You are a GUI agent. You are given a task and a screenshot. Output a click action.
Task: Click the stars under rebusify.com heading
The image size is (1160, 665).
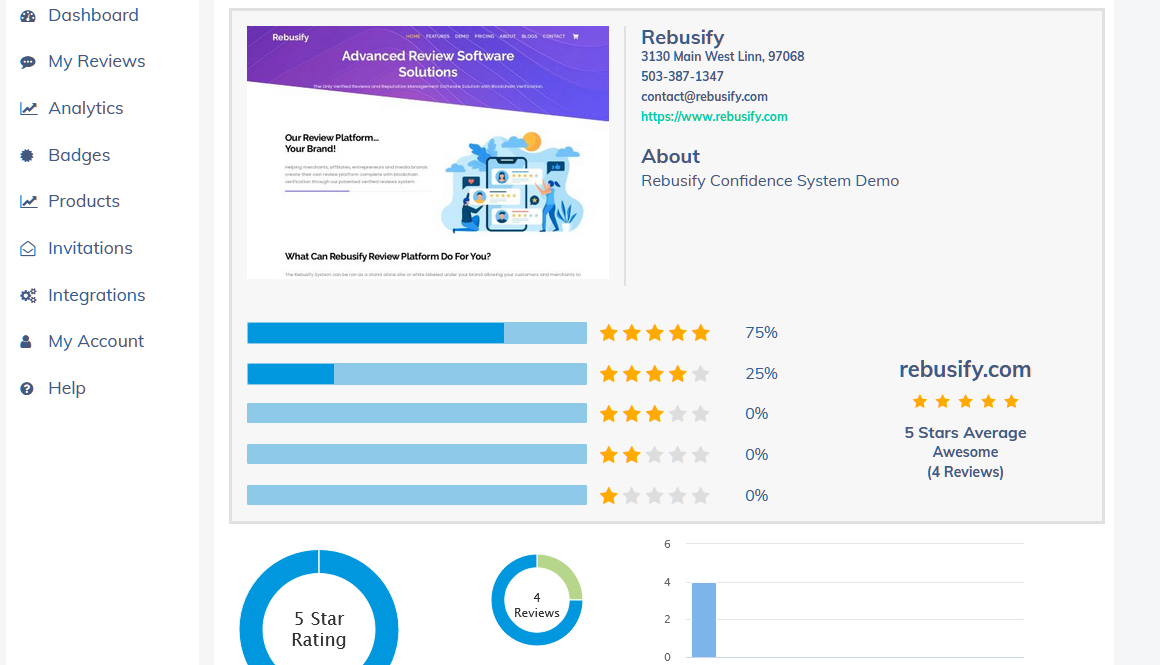965,402
